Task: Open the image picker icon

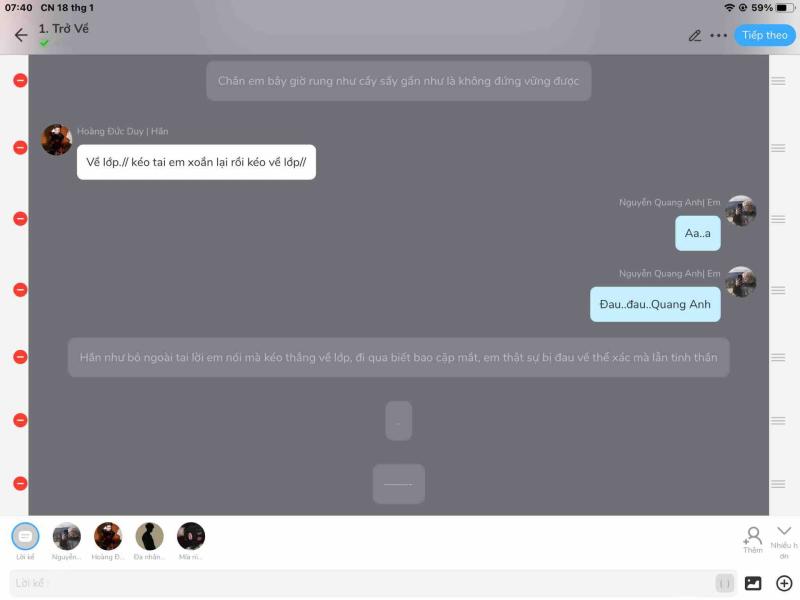Action: [x=753, y=583]
